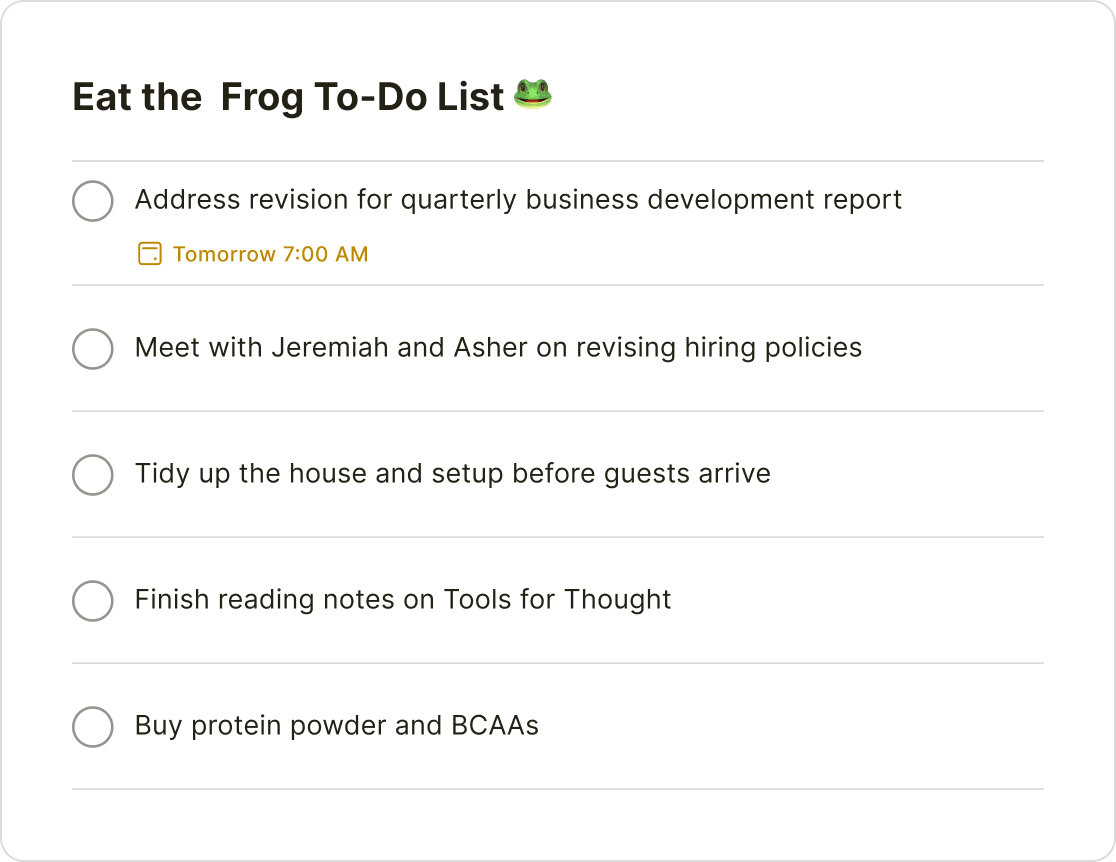Mark the Jeremiah and Asher meeting as complete
The height and width of the screenshot is (862, 1116).
click(92, 349)
